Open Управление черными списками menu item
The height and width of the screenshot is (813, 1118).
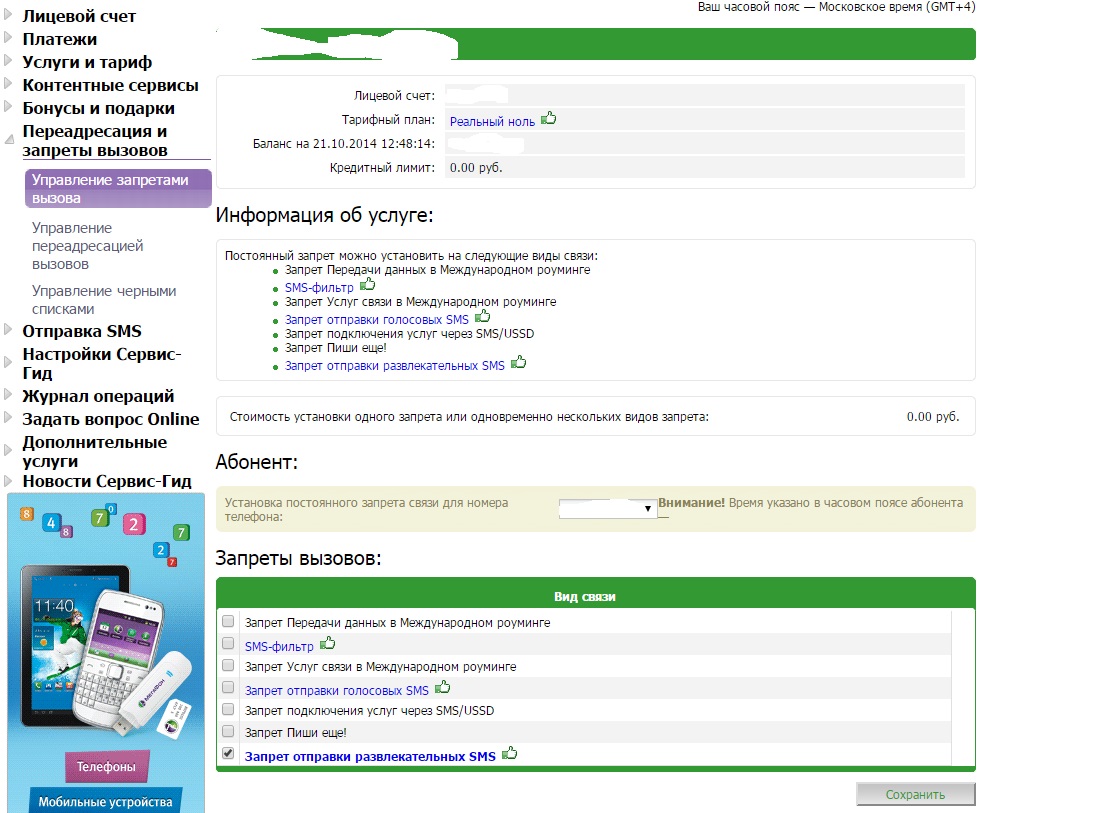tap(104, 300)
